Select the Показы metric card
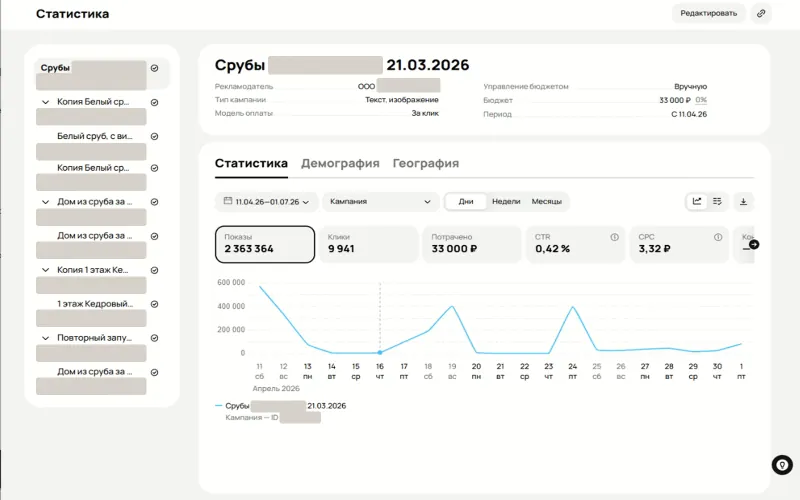800x500 pixels. click(265, 244)
